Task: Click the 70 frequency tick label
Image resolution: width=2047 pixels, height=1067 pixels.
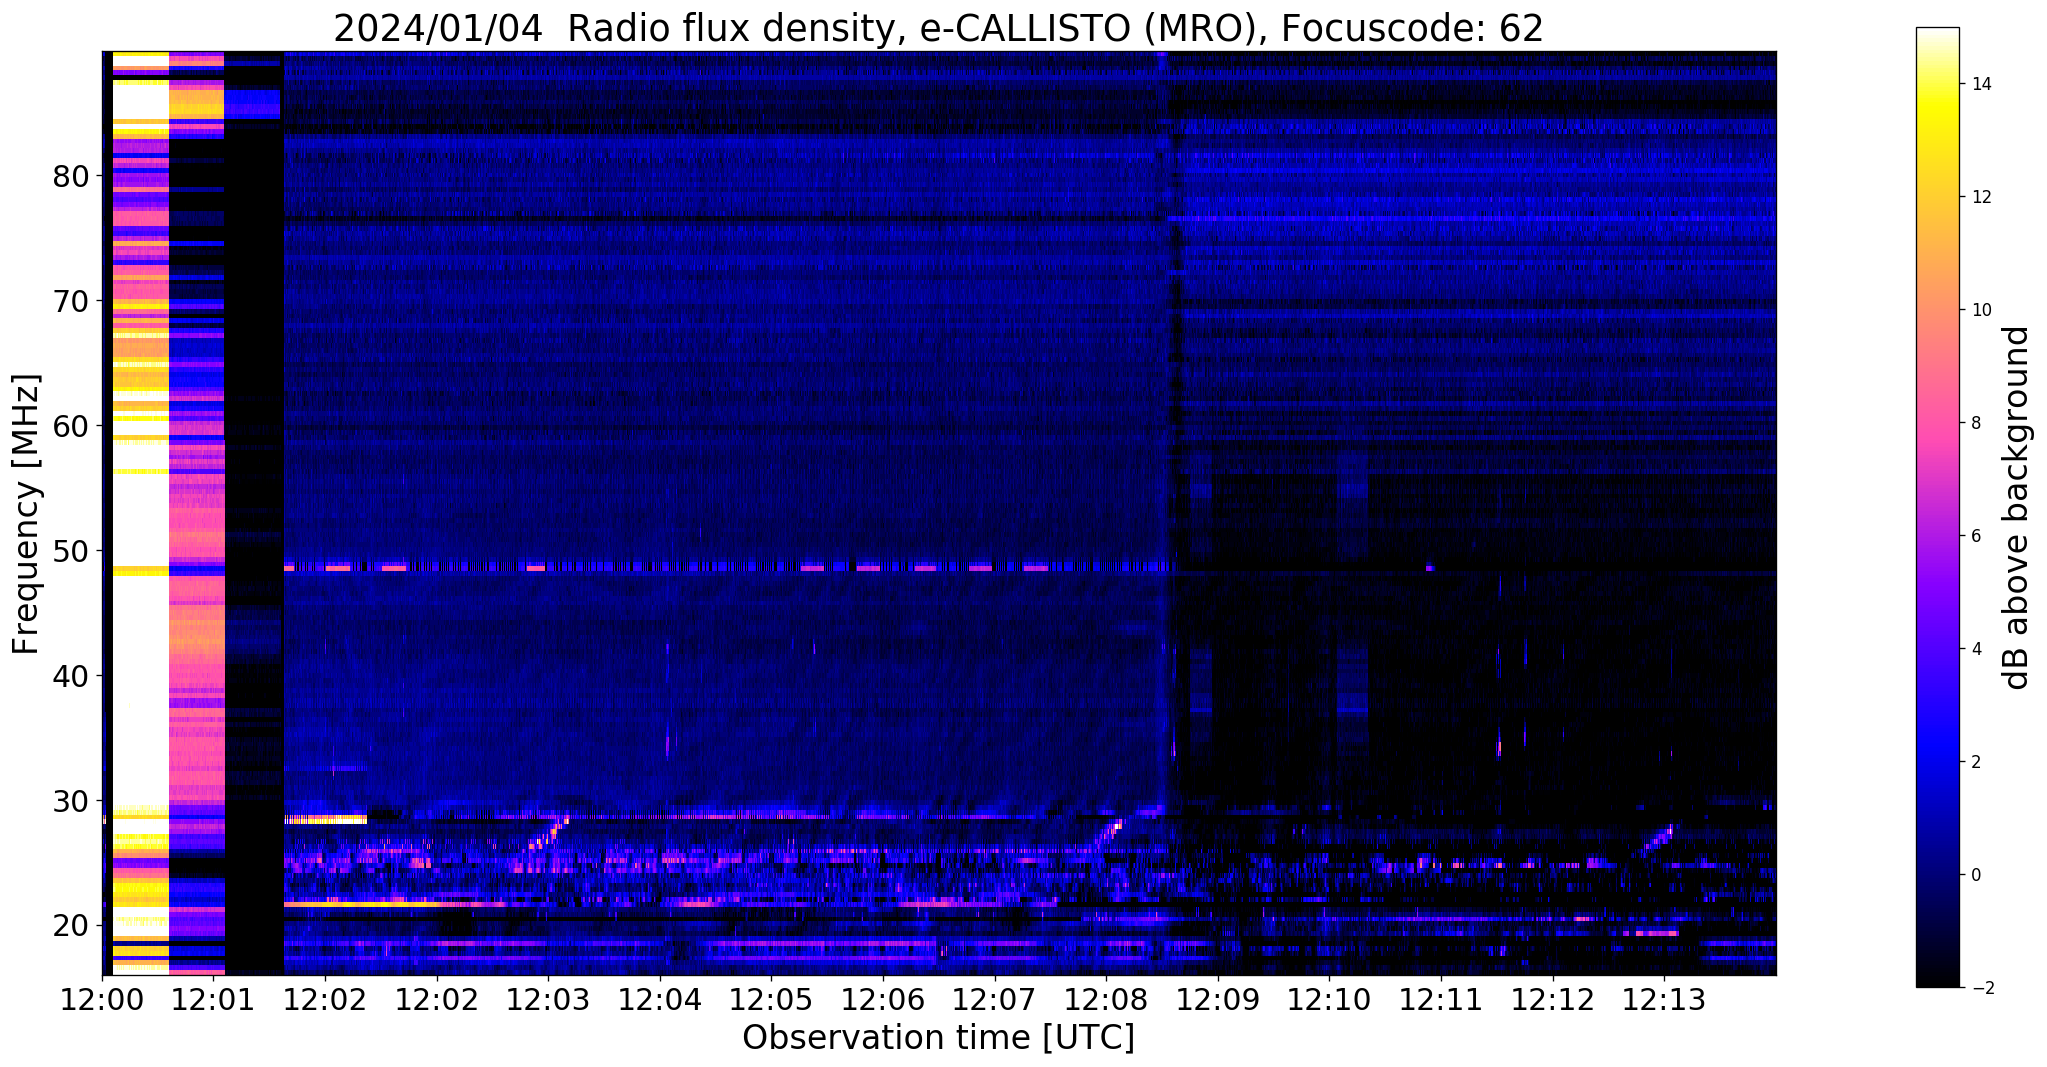Action: point(72,301)
